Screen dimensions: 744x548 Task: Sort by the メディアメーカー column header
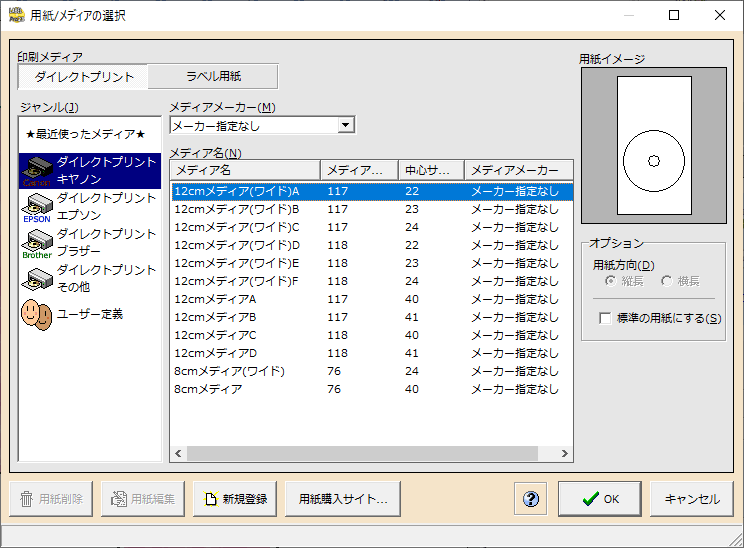(x=519, y=170)
